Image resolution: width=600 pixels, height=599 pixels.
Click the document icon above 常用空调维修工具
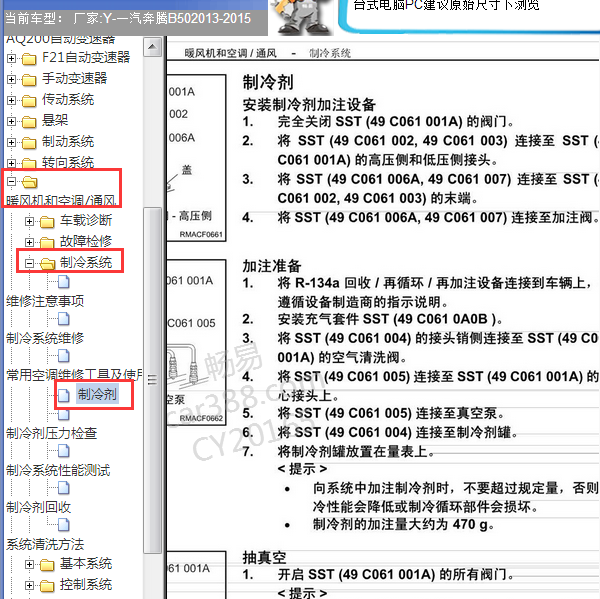pos(64,356)
